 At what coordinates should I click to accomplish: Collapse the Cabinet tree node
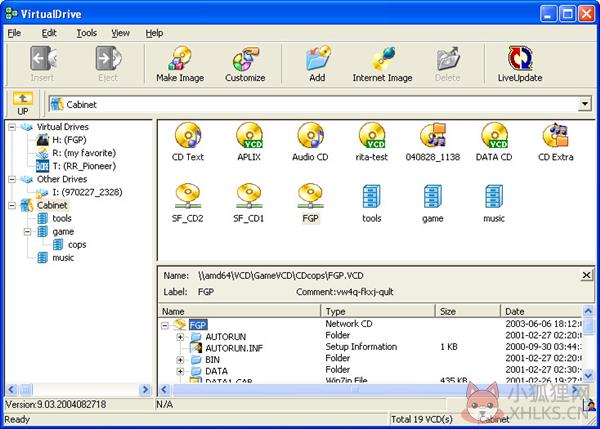(x=12, y=206)
